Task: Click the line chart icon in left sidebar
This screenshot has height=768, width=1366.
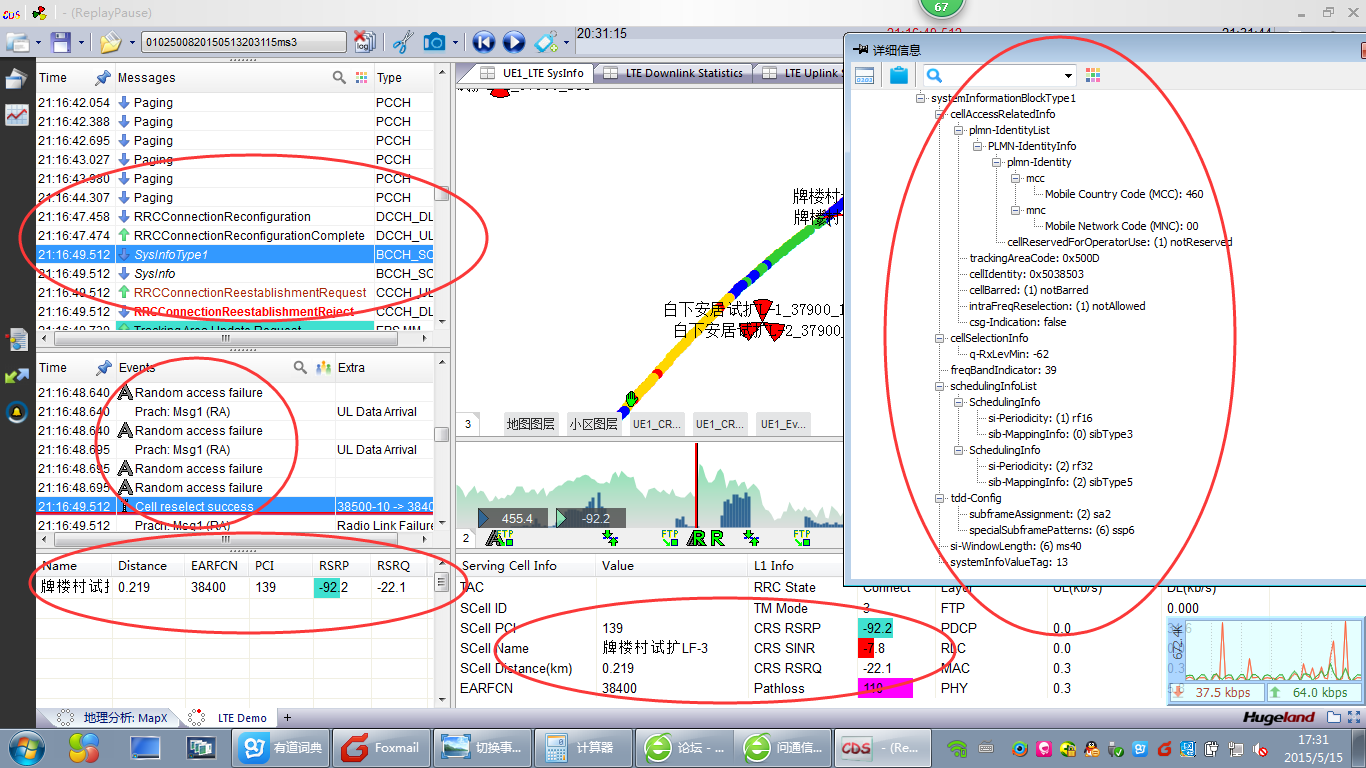Action: point(16,114)
